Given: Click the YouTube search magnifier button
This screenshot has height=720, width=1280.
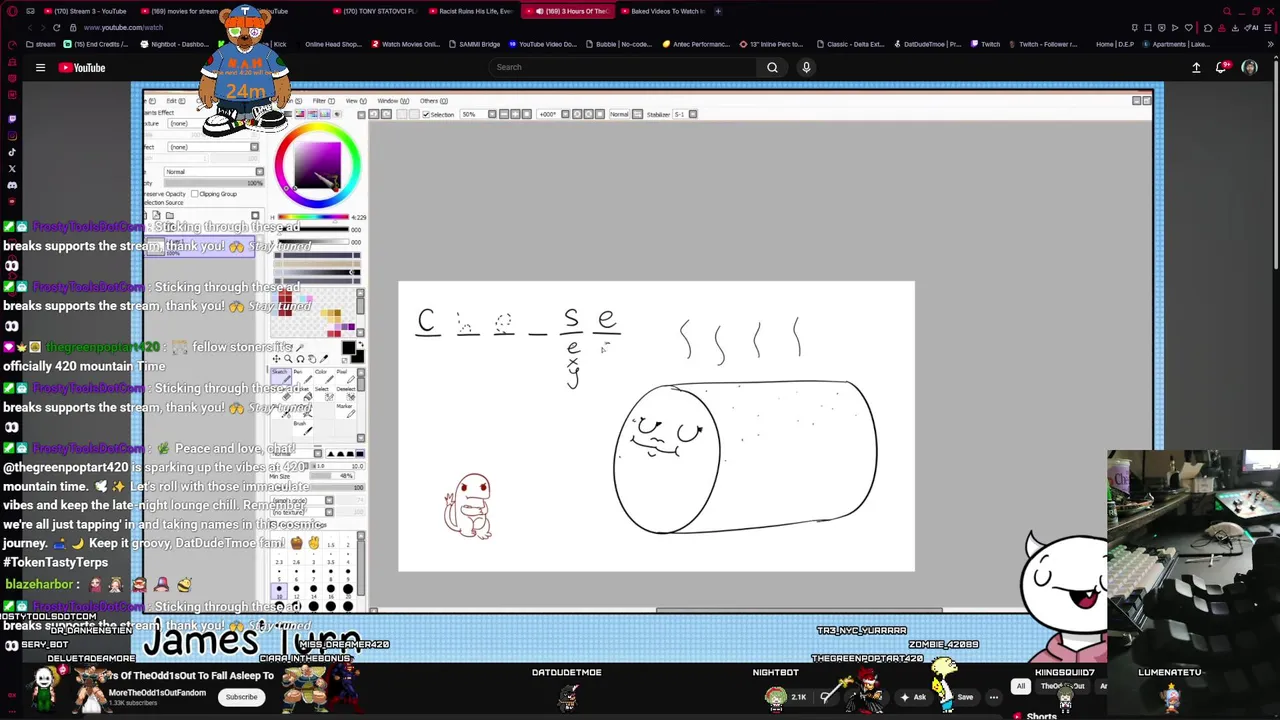Looking at the screenshot, I should (x=772, y=67).
